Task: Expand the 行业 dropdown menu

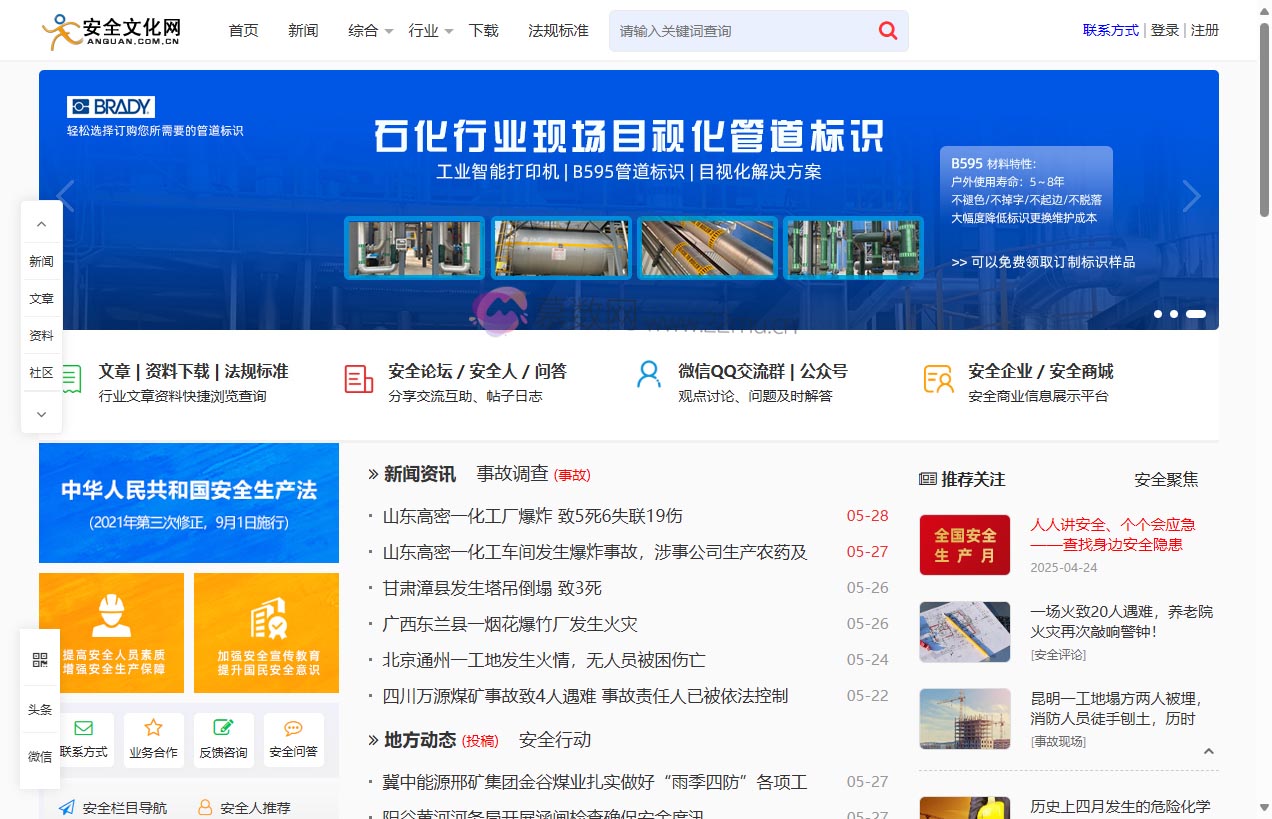Action: [x=424, y=30]
